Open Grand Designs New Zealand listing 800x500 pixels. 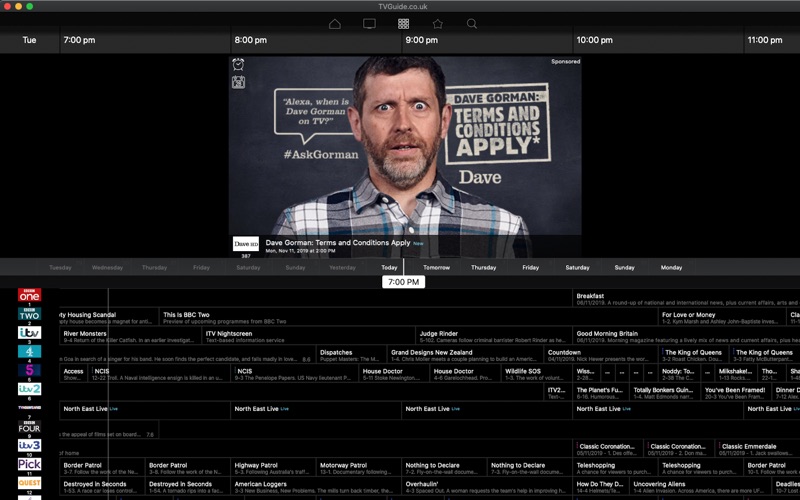(465, 355)
